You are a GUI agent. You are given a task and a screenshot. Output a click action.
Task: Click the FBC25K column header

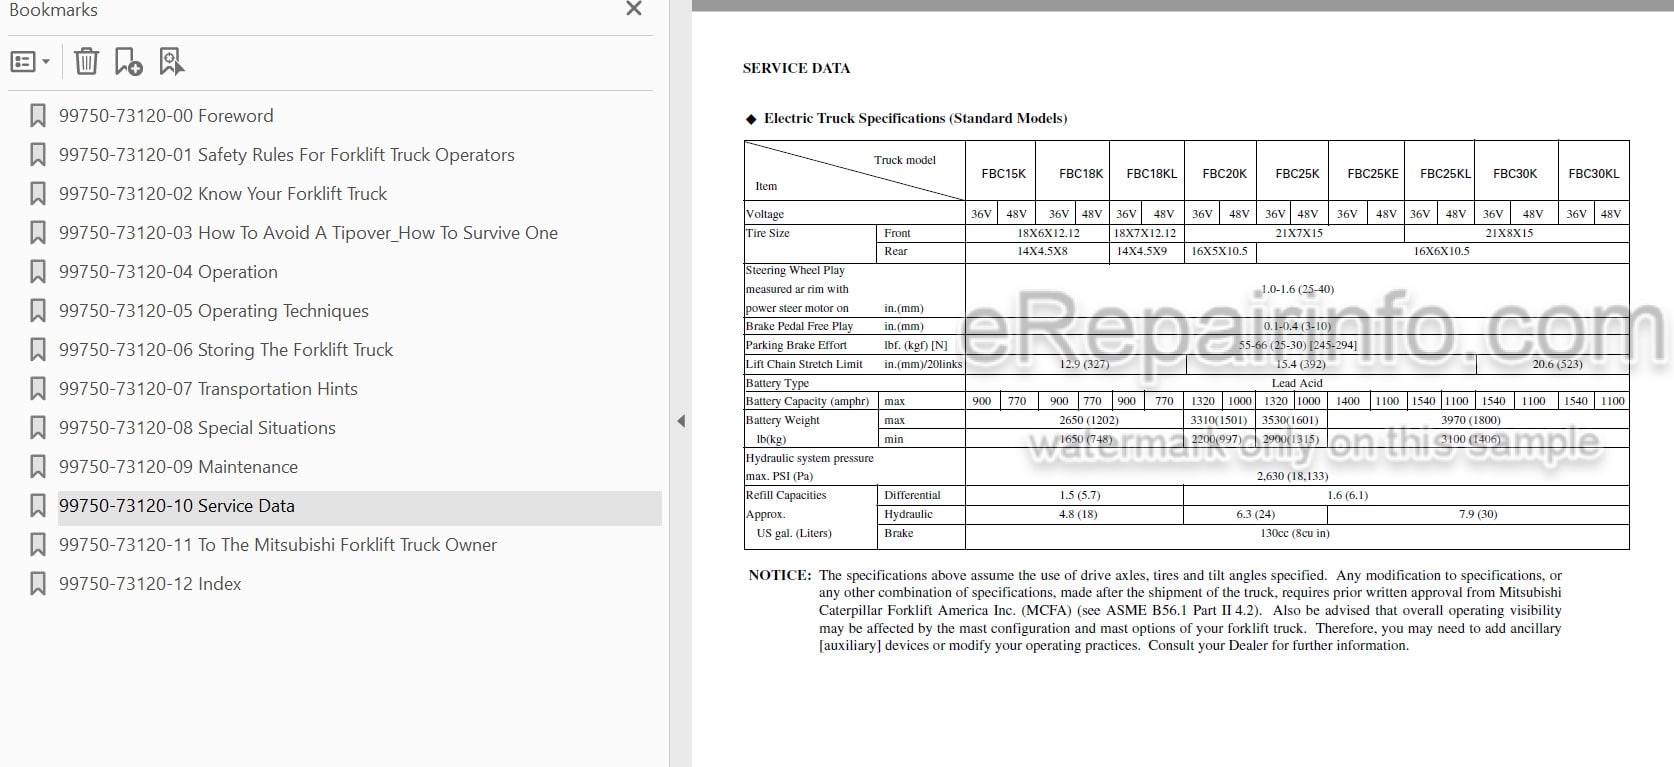[x=1297, y=173]
